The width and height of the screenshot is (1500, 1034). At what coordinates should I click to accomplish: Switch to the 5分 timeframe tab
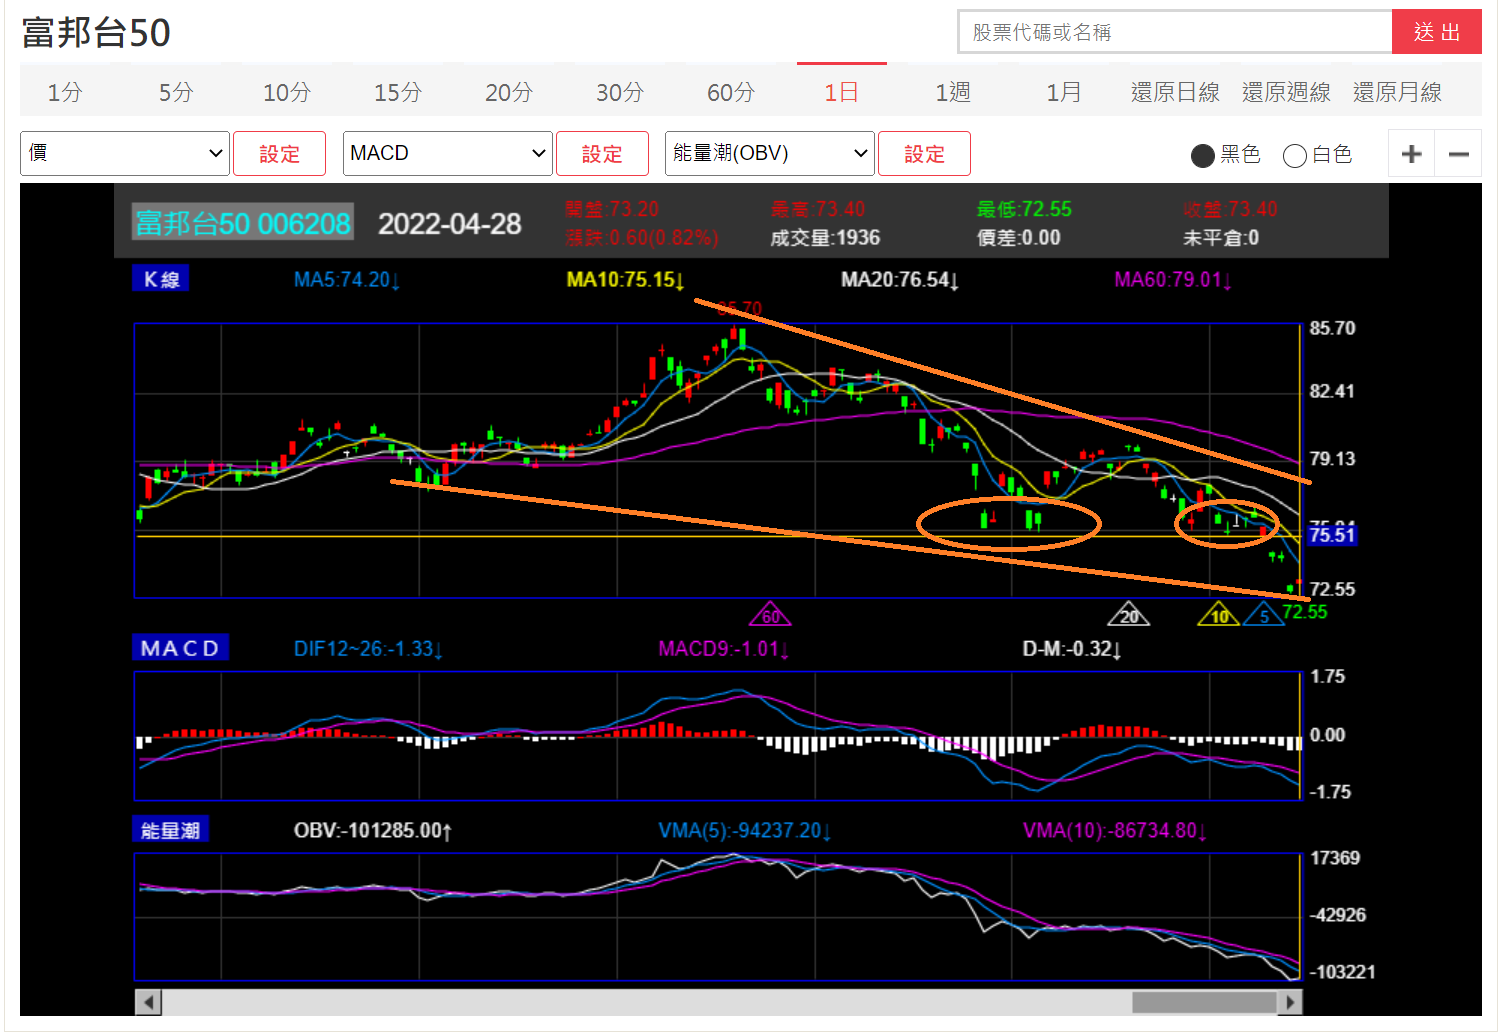(176, 92)
